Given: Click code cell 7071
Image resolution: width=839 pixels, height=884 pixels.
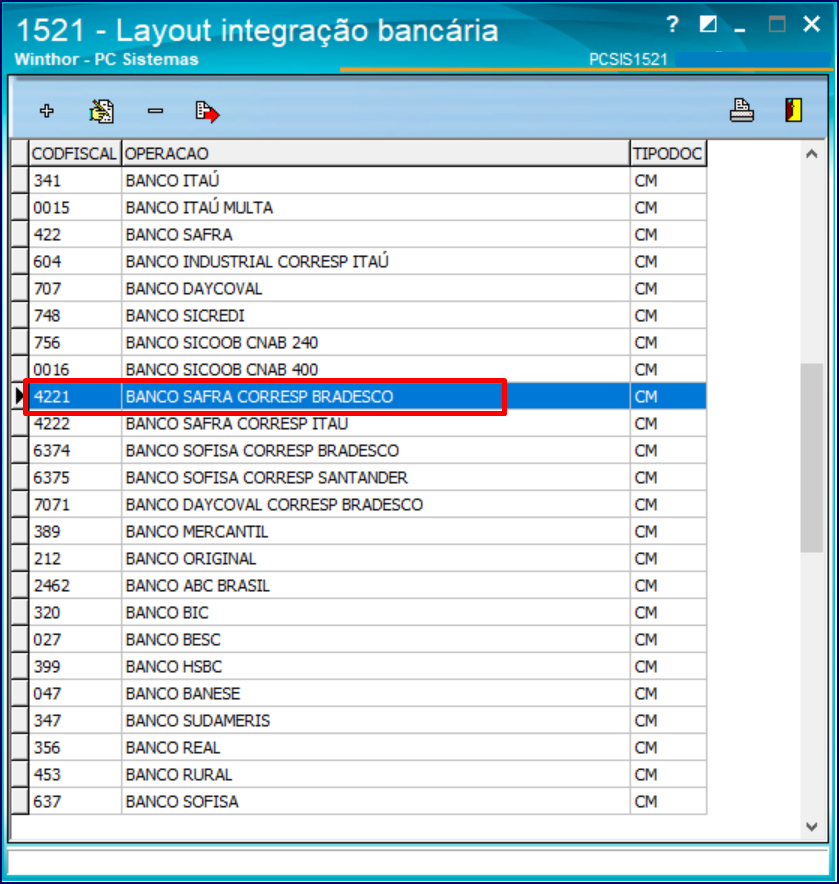Looking at the screenshot, I should pyautogui.click(x=75, y=505).
